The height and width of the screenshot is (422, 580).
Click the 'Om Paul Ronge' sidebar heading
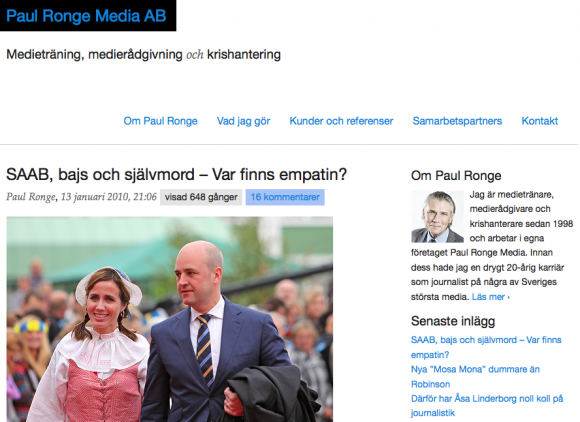pyautogui.click(x=456, y=175)
